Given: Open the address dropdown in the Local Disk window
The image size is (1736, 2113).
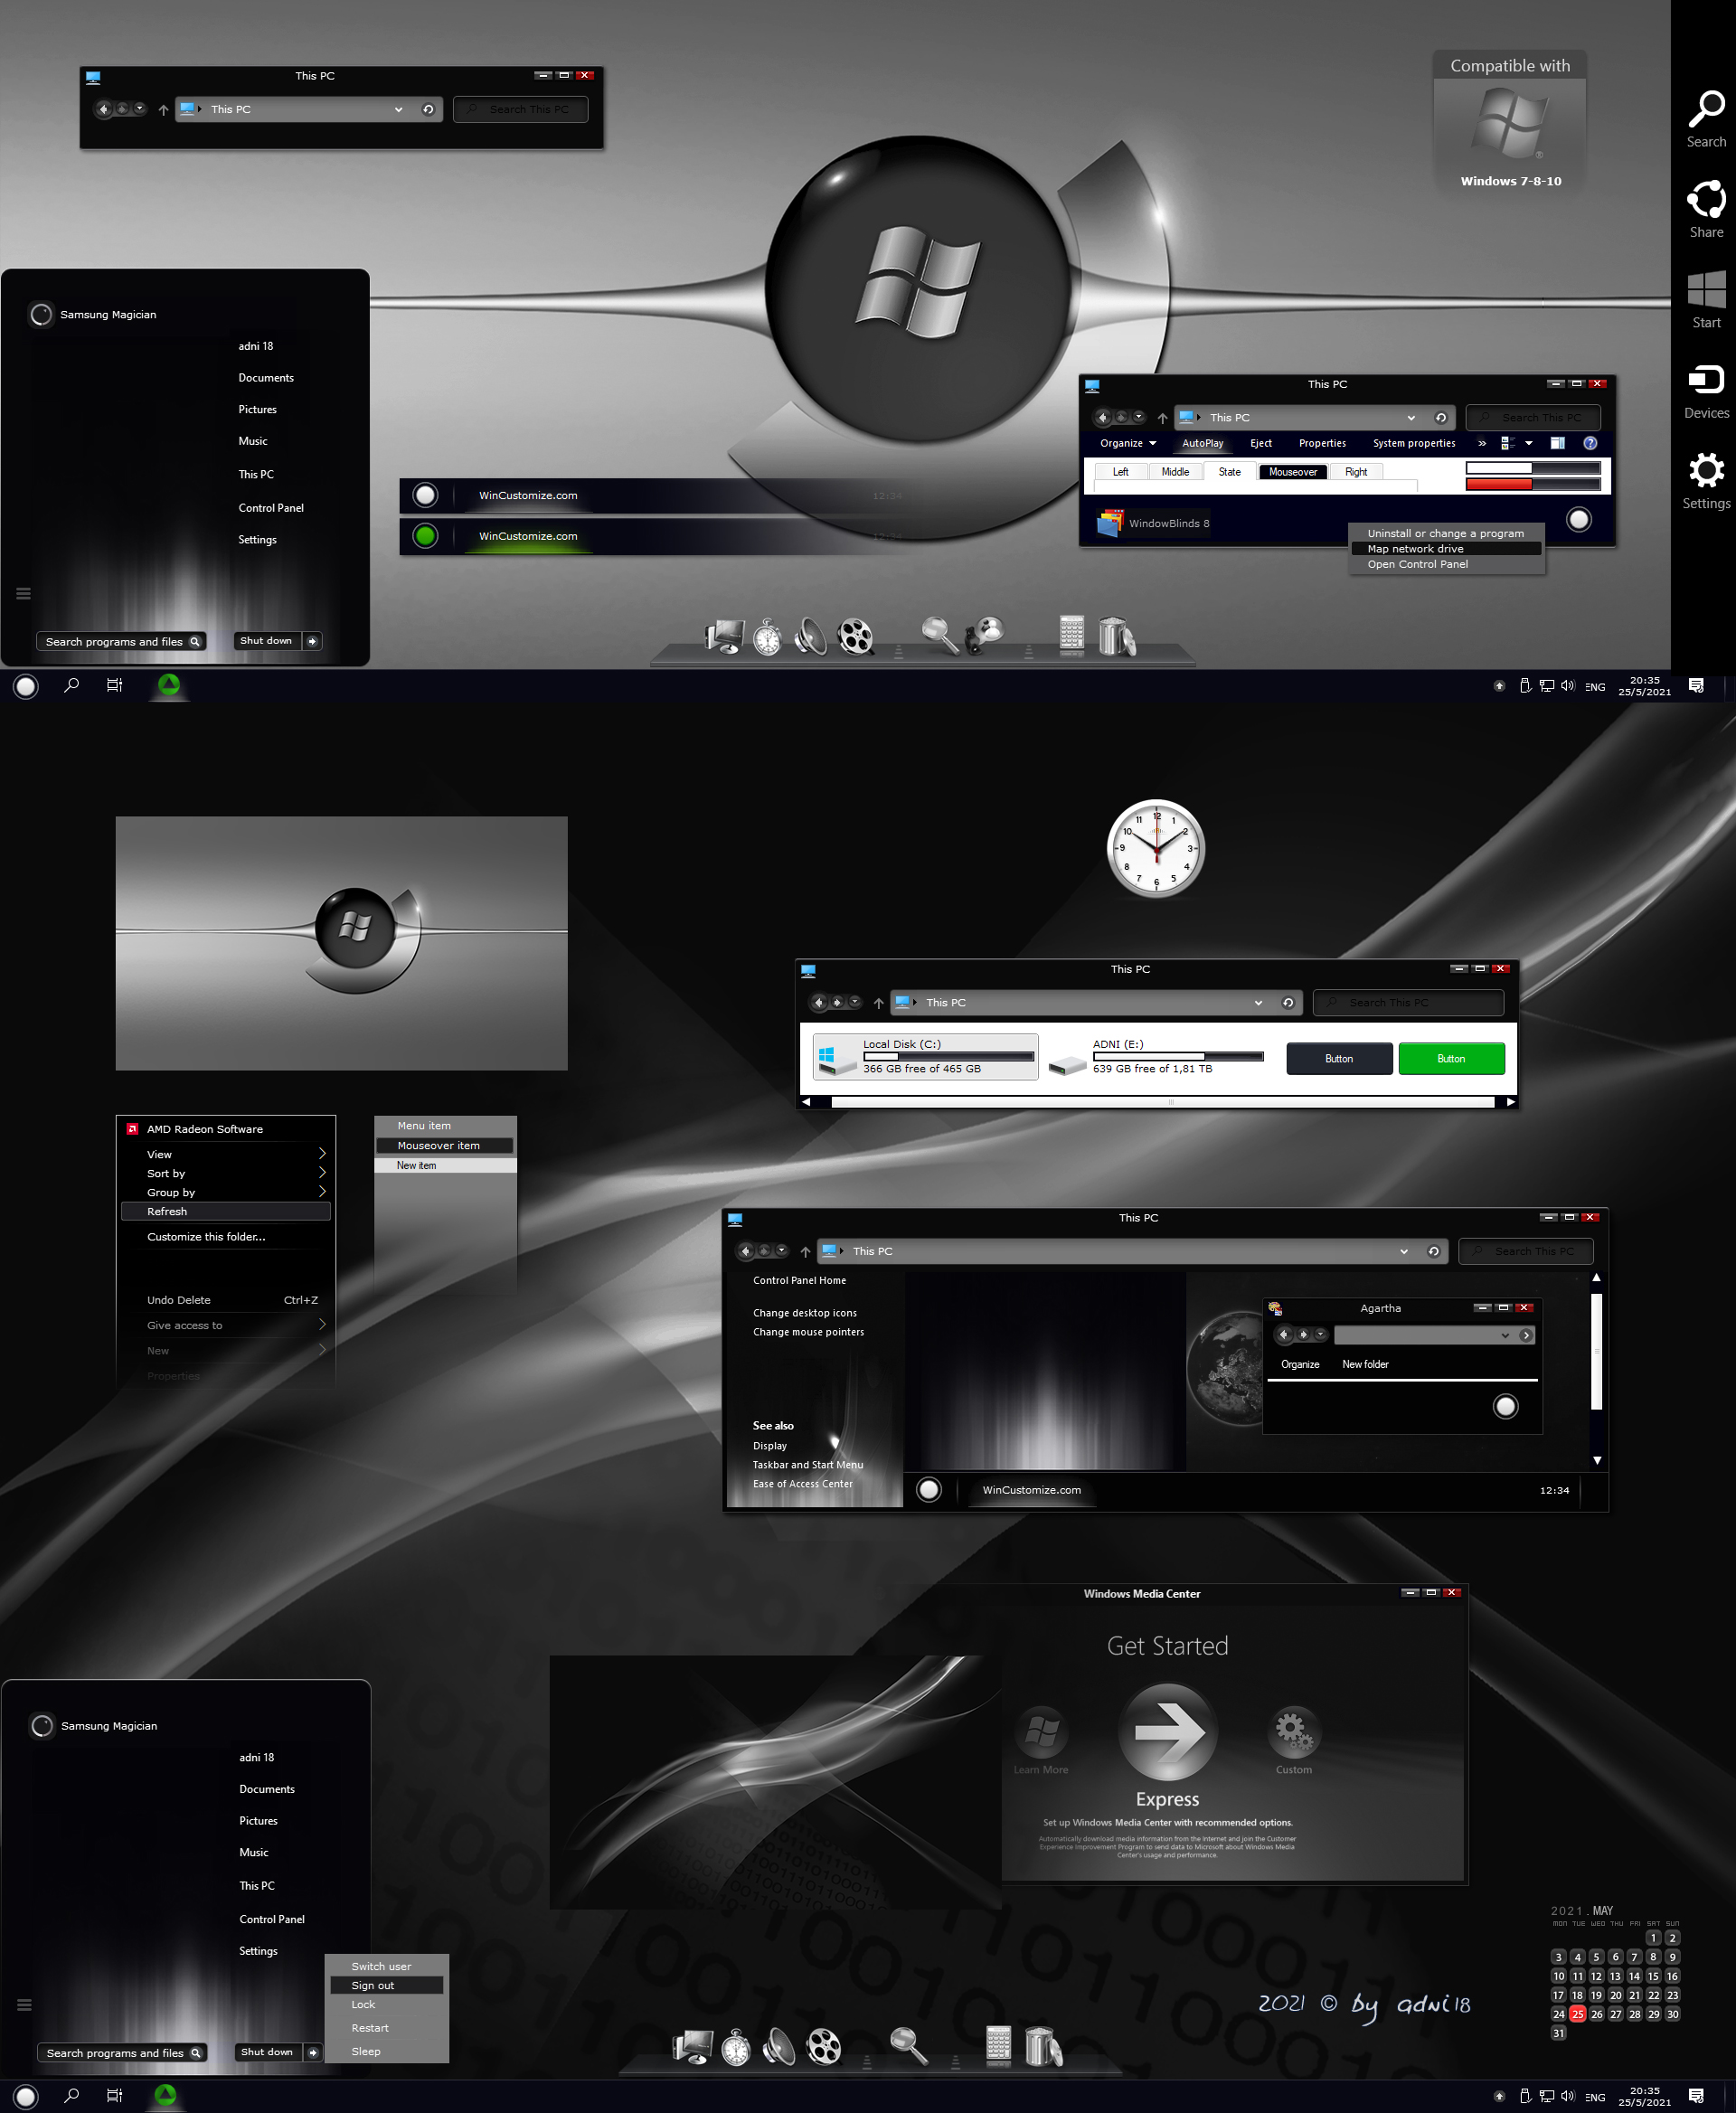Looking at the screenshot, I should (x=1258, y=1002).
